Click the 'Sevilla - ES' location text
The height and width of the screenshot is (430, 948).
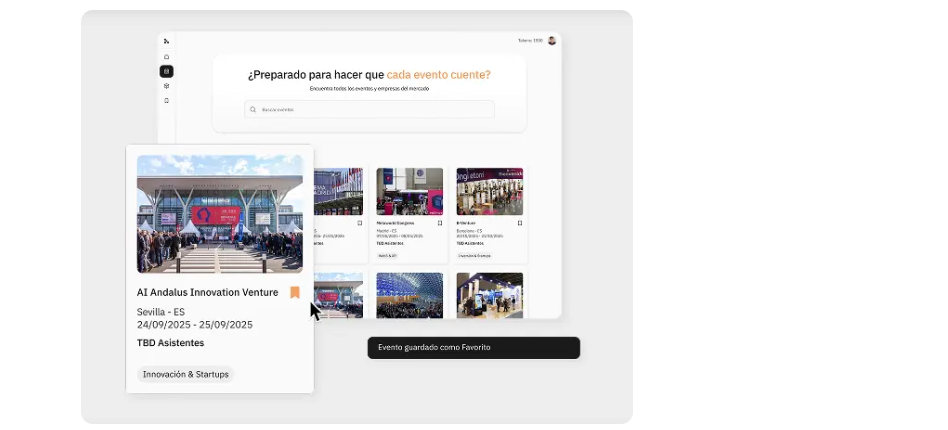coord(161,312)
